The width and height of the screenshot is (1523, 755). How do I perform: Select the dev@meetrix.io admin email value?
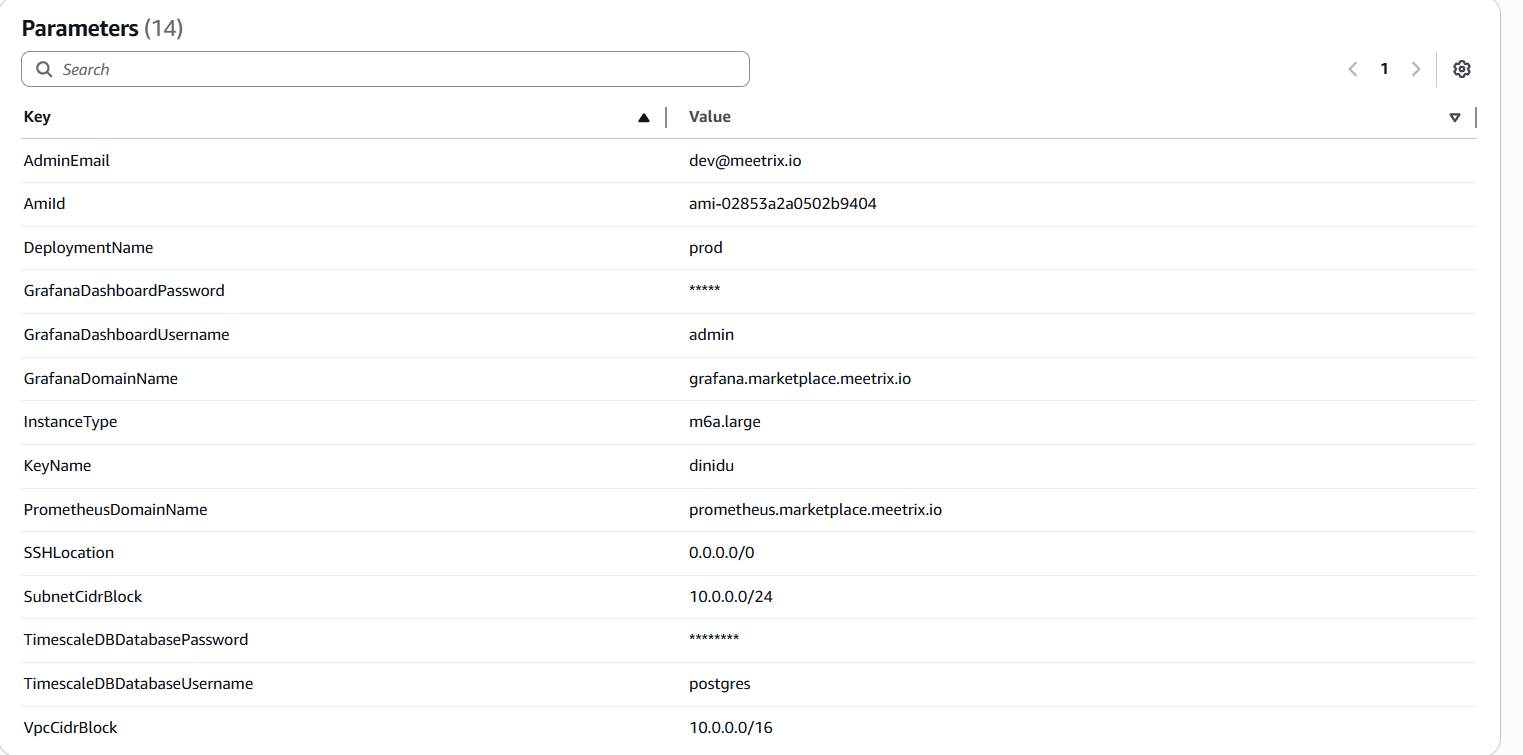coord(745,160)
